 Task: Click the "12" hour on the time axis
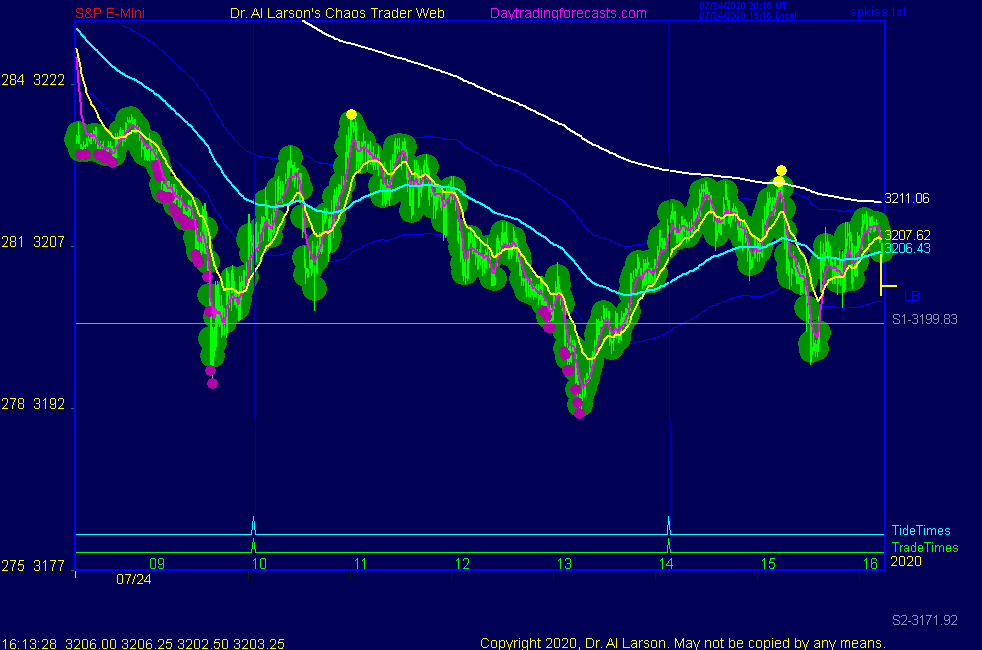[462, 564]
